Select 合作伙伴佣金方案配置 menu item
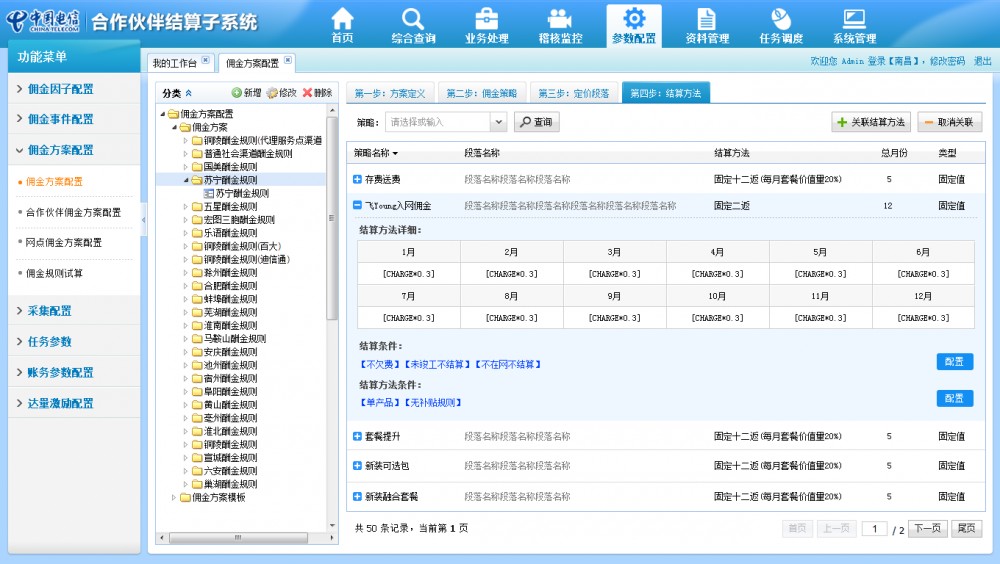Screen dimensions: 1000x564 (73, 212)
